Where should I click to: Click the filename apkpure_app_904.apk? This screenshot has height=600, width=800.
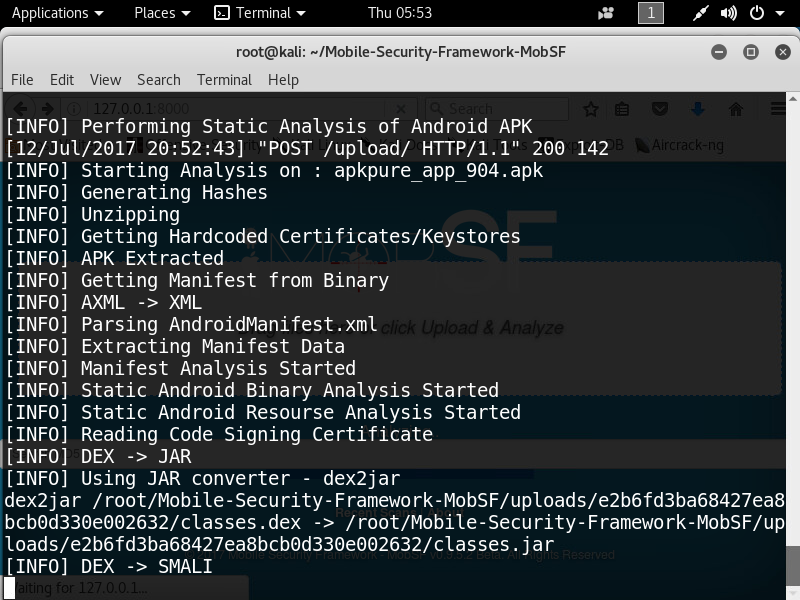point(438,171)
